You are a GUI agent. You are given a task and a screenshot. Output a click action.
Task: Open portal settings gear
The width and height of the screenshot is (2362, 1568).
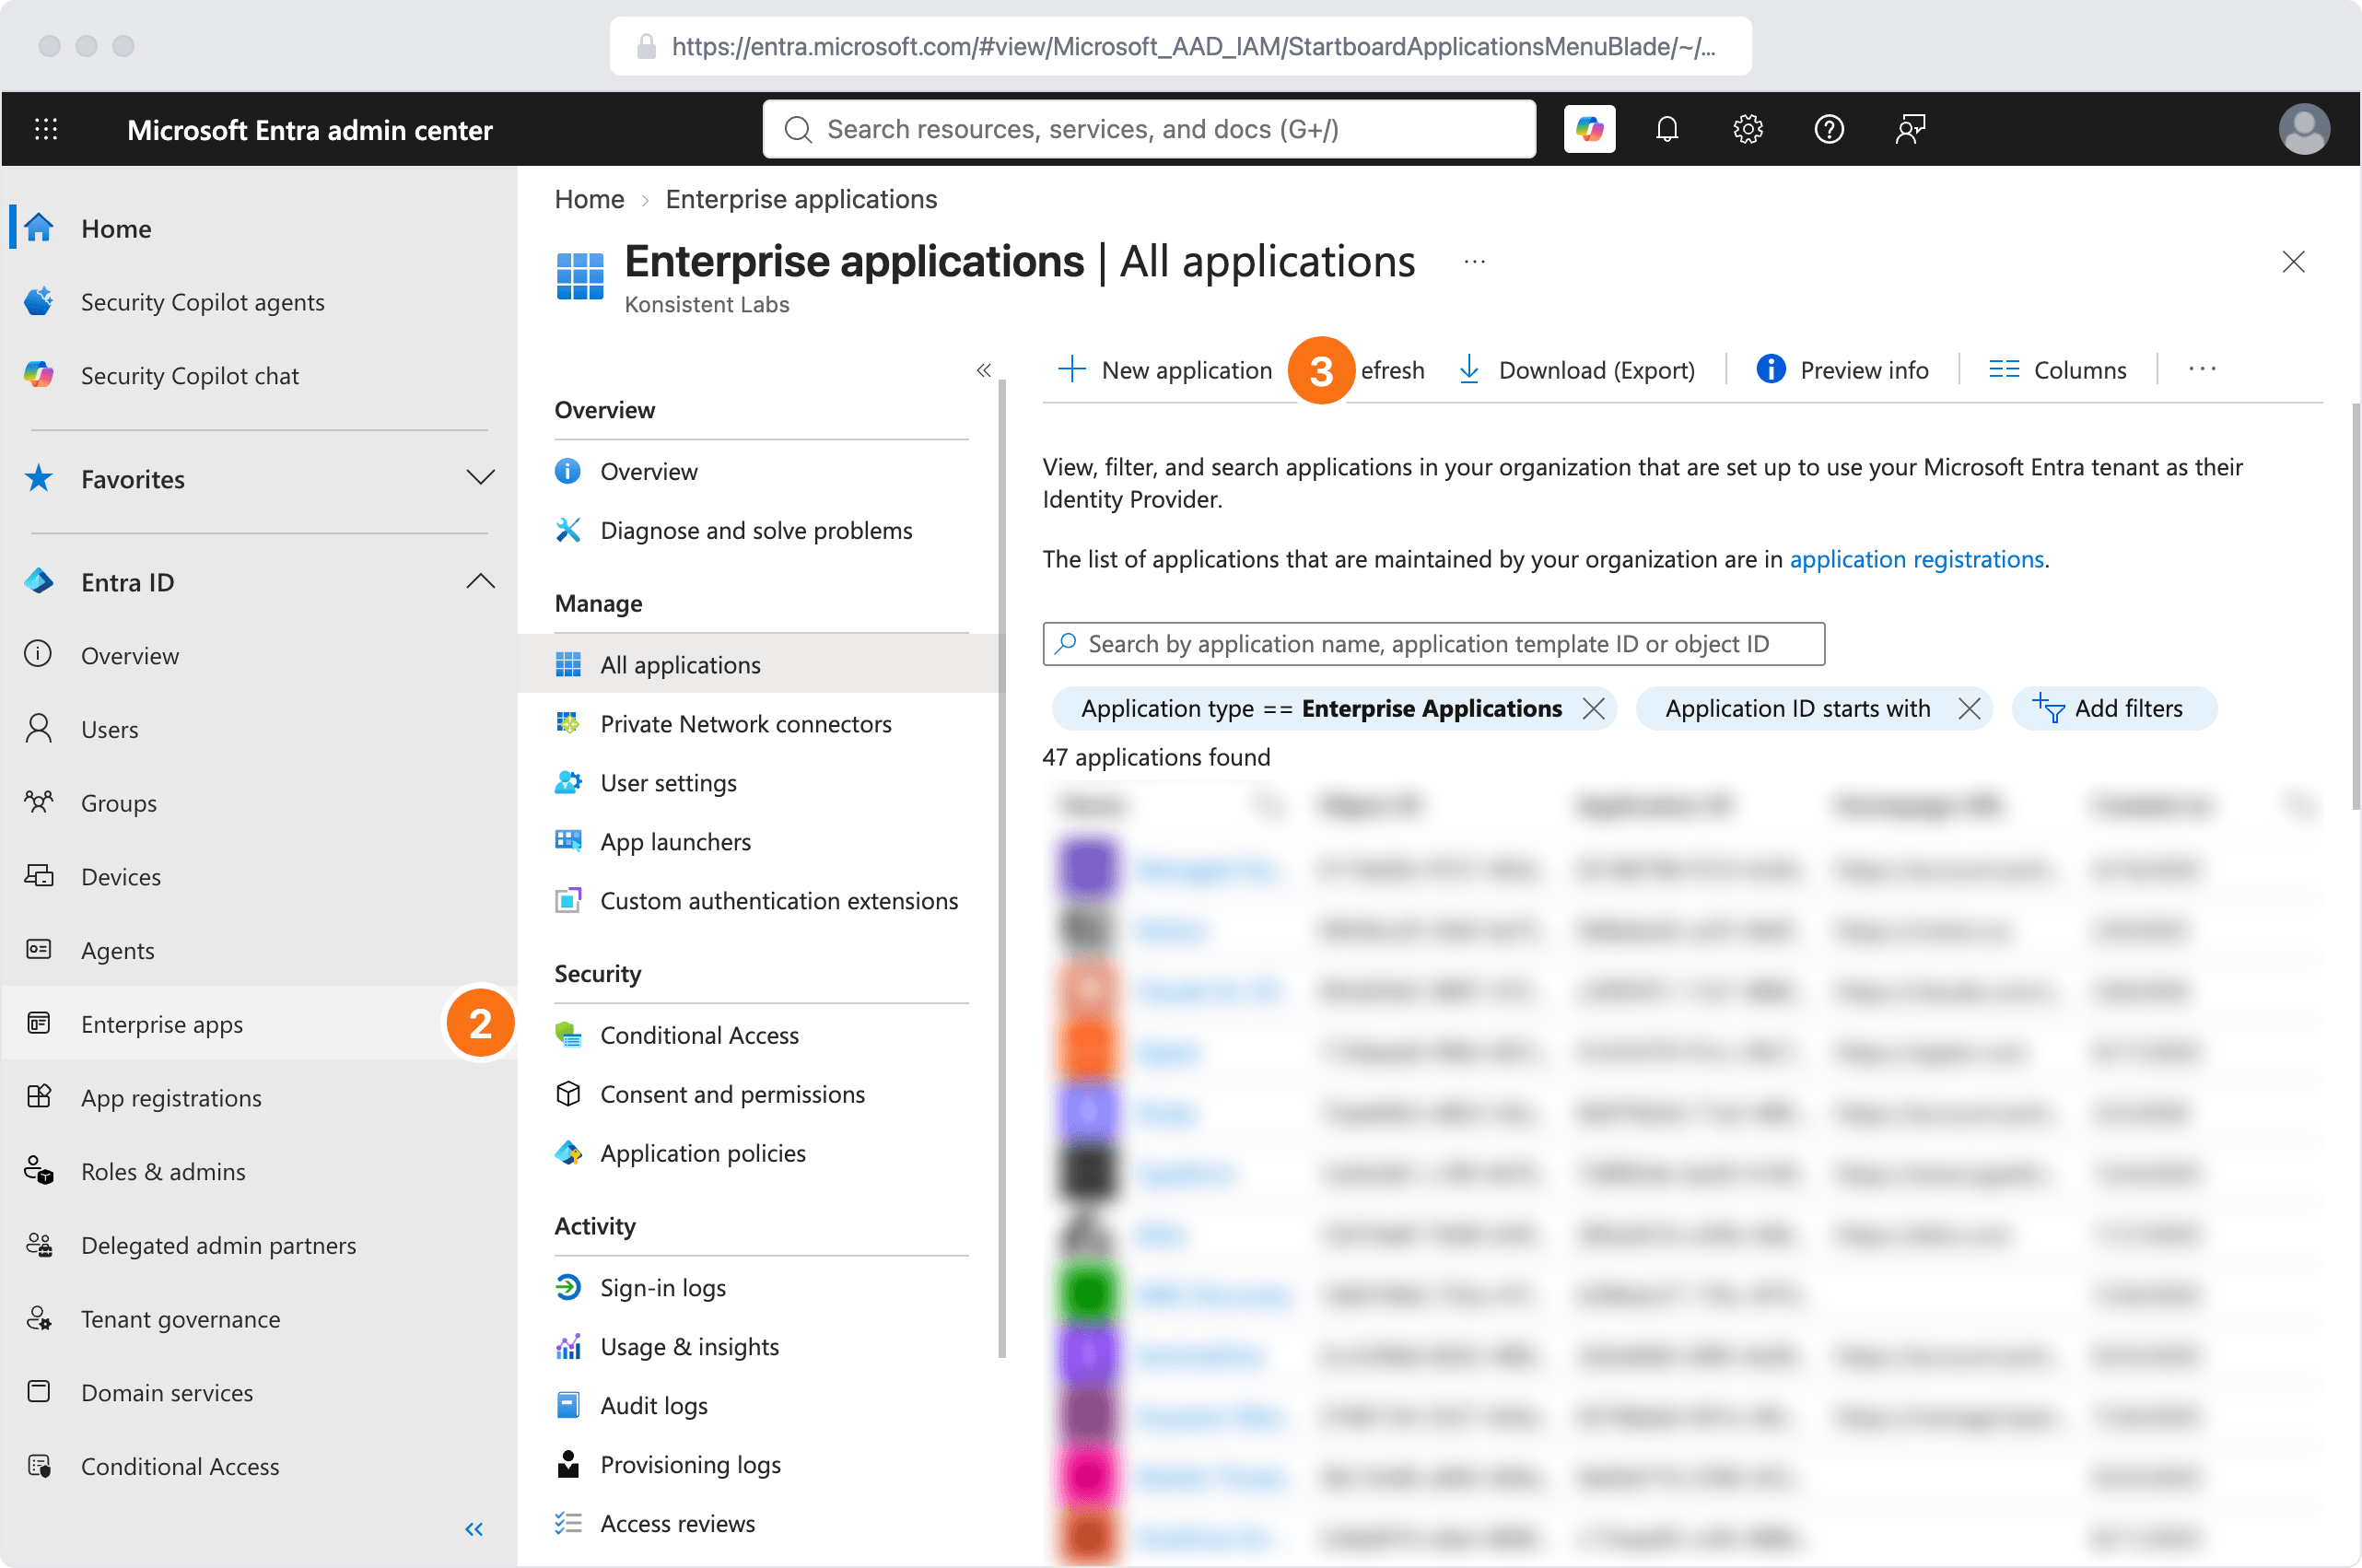pos(1748,129)
